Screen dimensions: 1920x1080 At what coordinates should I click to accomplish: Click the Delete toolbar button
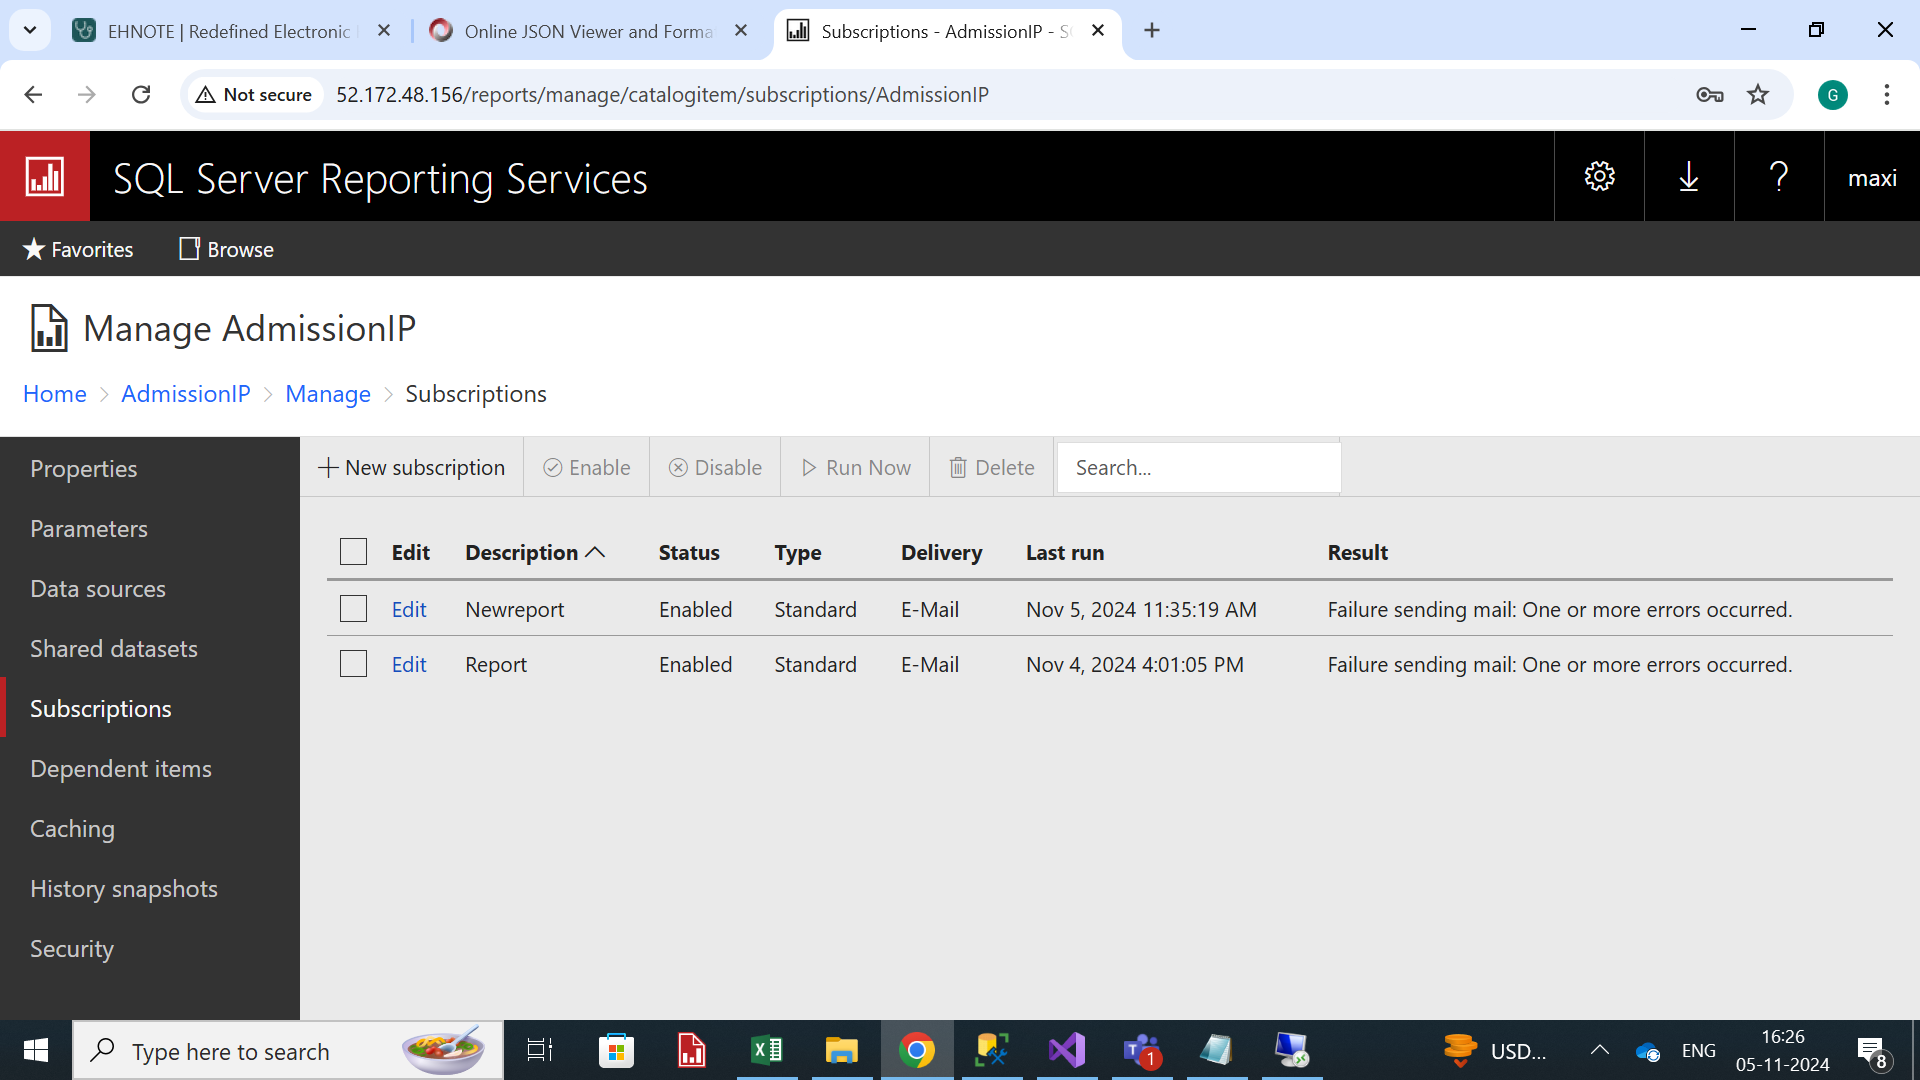992,467
